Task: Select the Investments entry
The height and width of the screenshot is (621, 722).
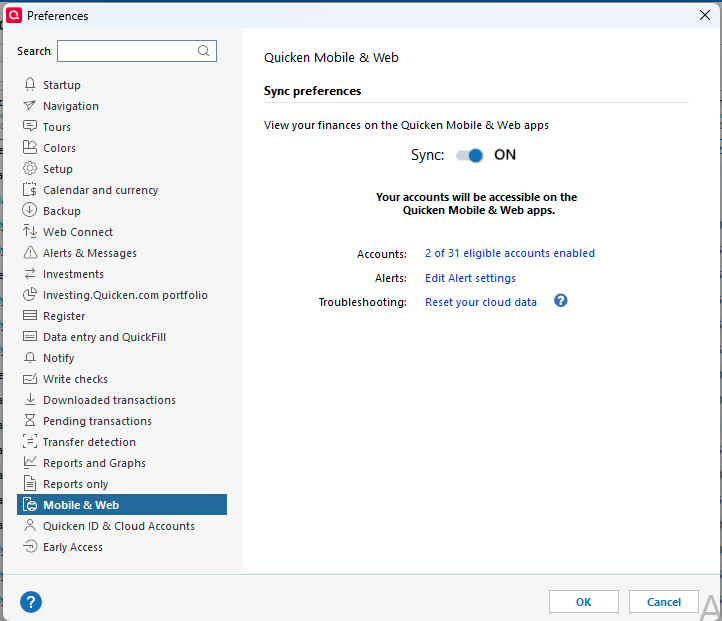Action: tap(73, 274)
